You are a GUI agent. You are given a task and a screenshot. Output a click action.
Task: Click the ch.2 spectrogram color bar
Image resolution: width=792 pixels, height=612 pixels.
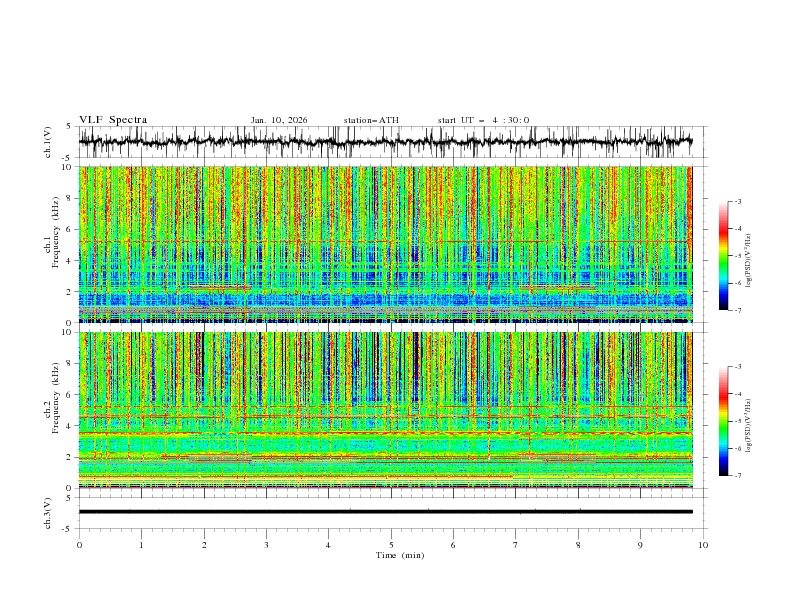[x=723, y=421]
